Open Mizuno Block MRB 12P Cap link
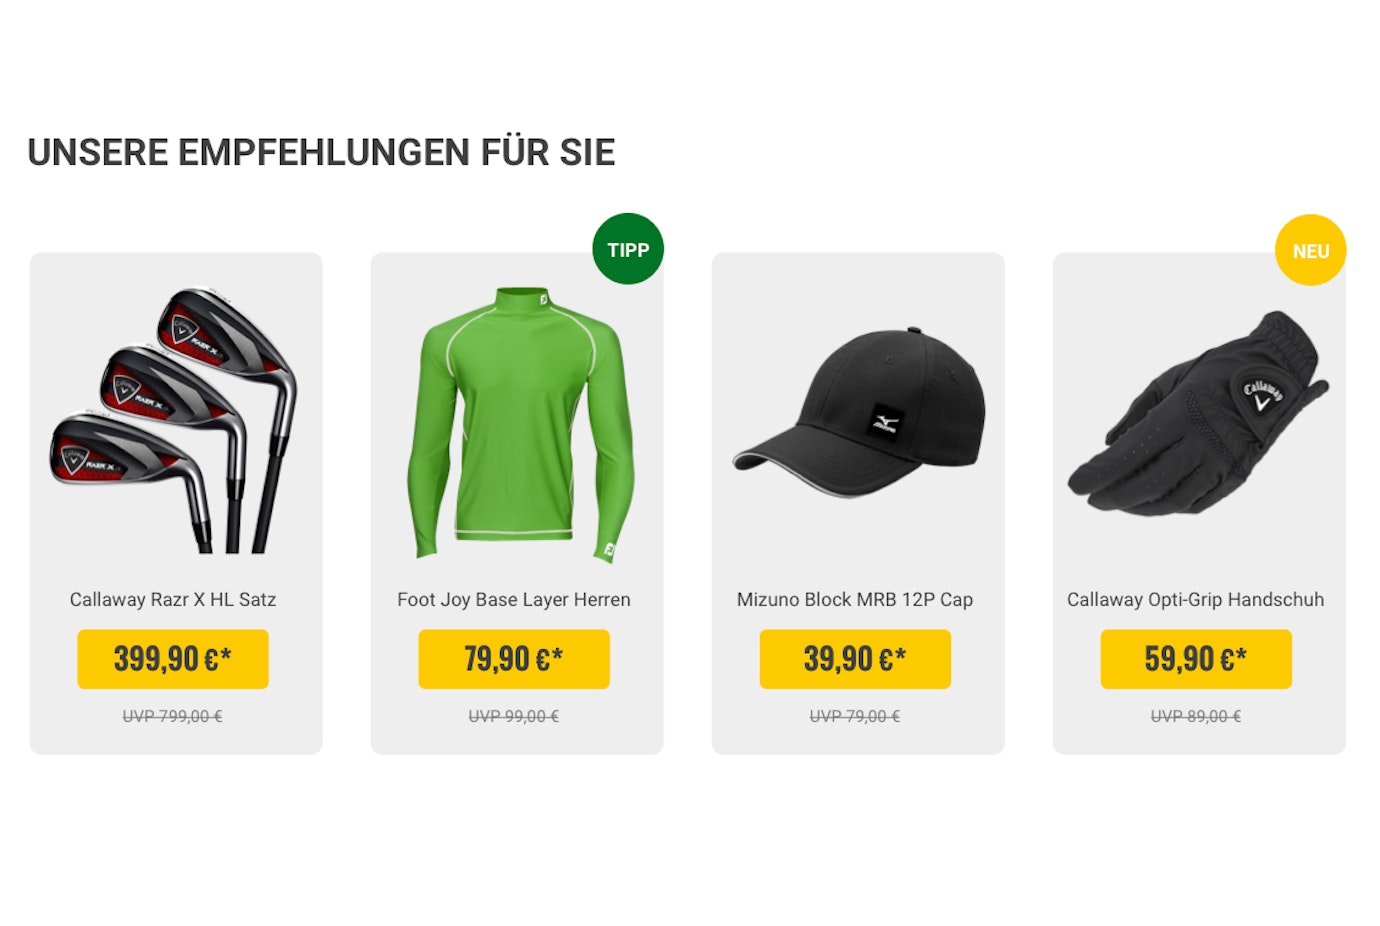 (x=855, y=599)
